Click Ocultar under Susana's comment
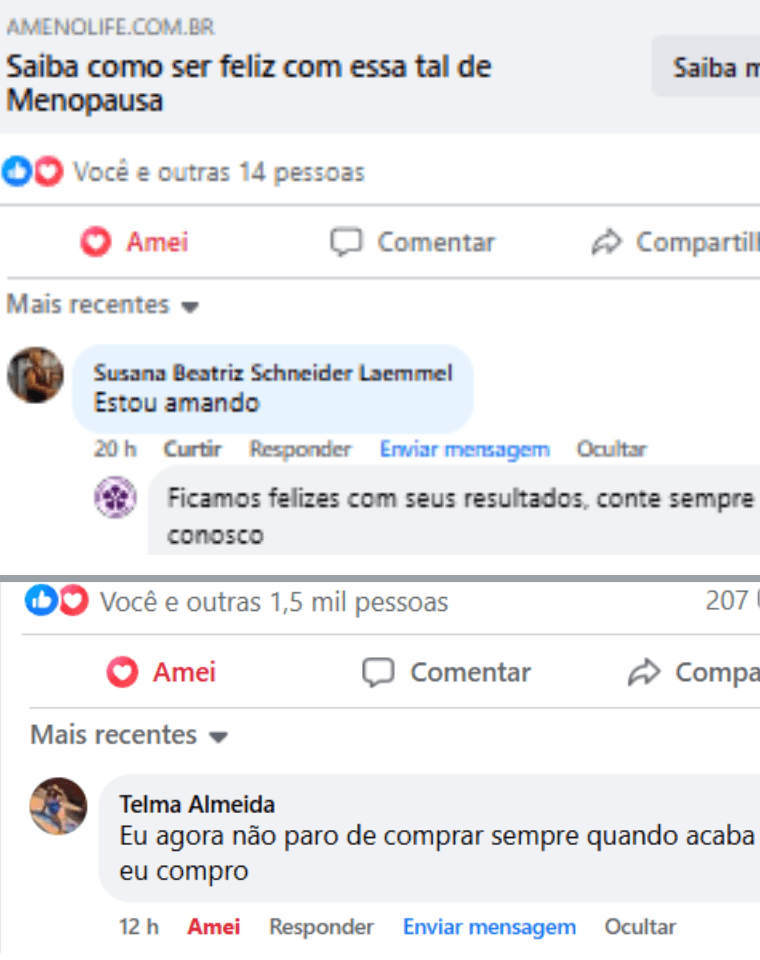The image size is (760, 960). coord(611,450)
